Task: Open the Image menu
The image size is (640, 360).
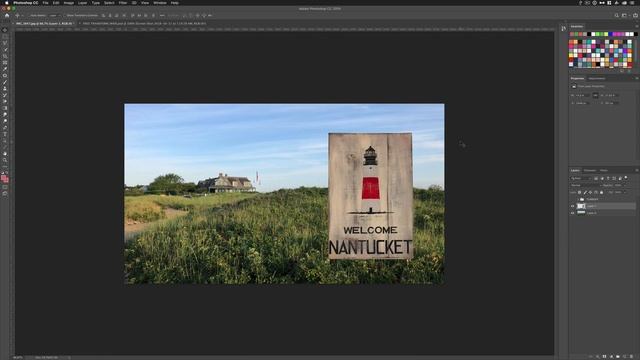Action: [x=69, y=2]
